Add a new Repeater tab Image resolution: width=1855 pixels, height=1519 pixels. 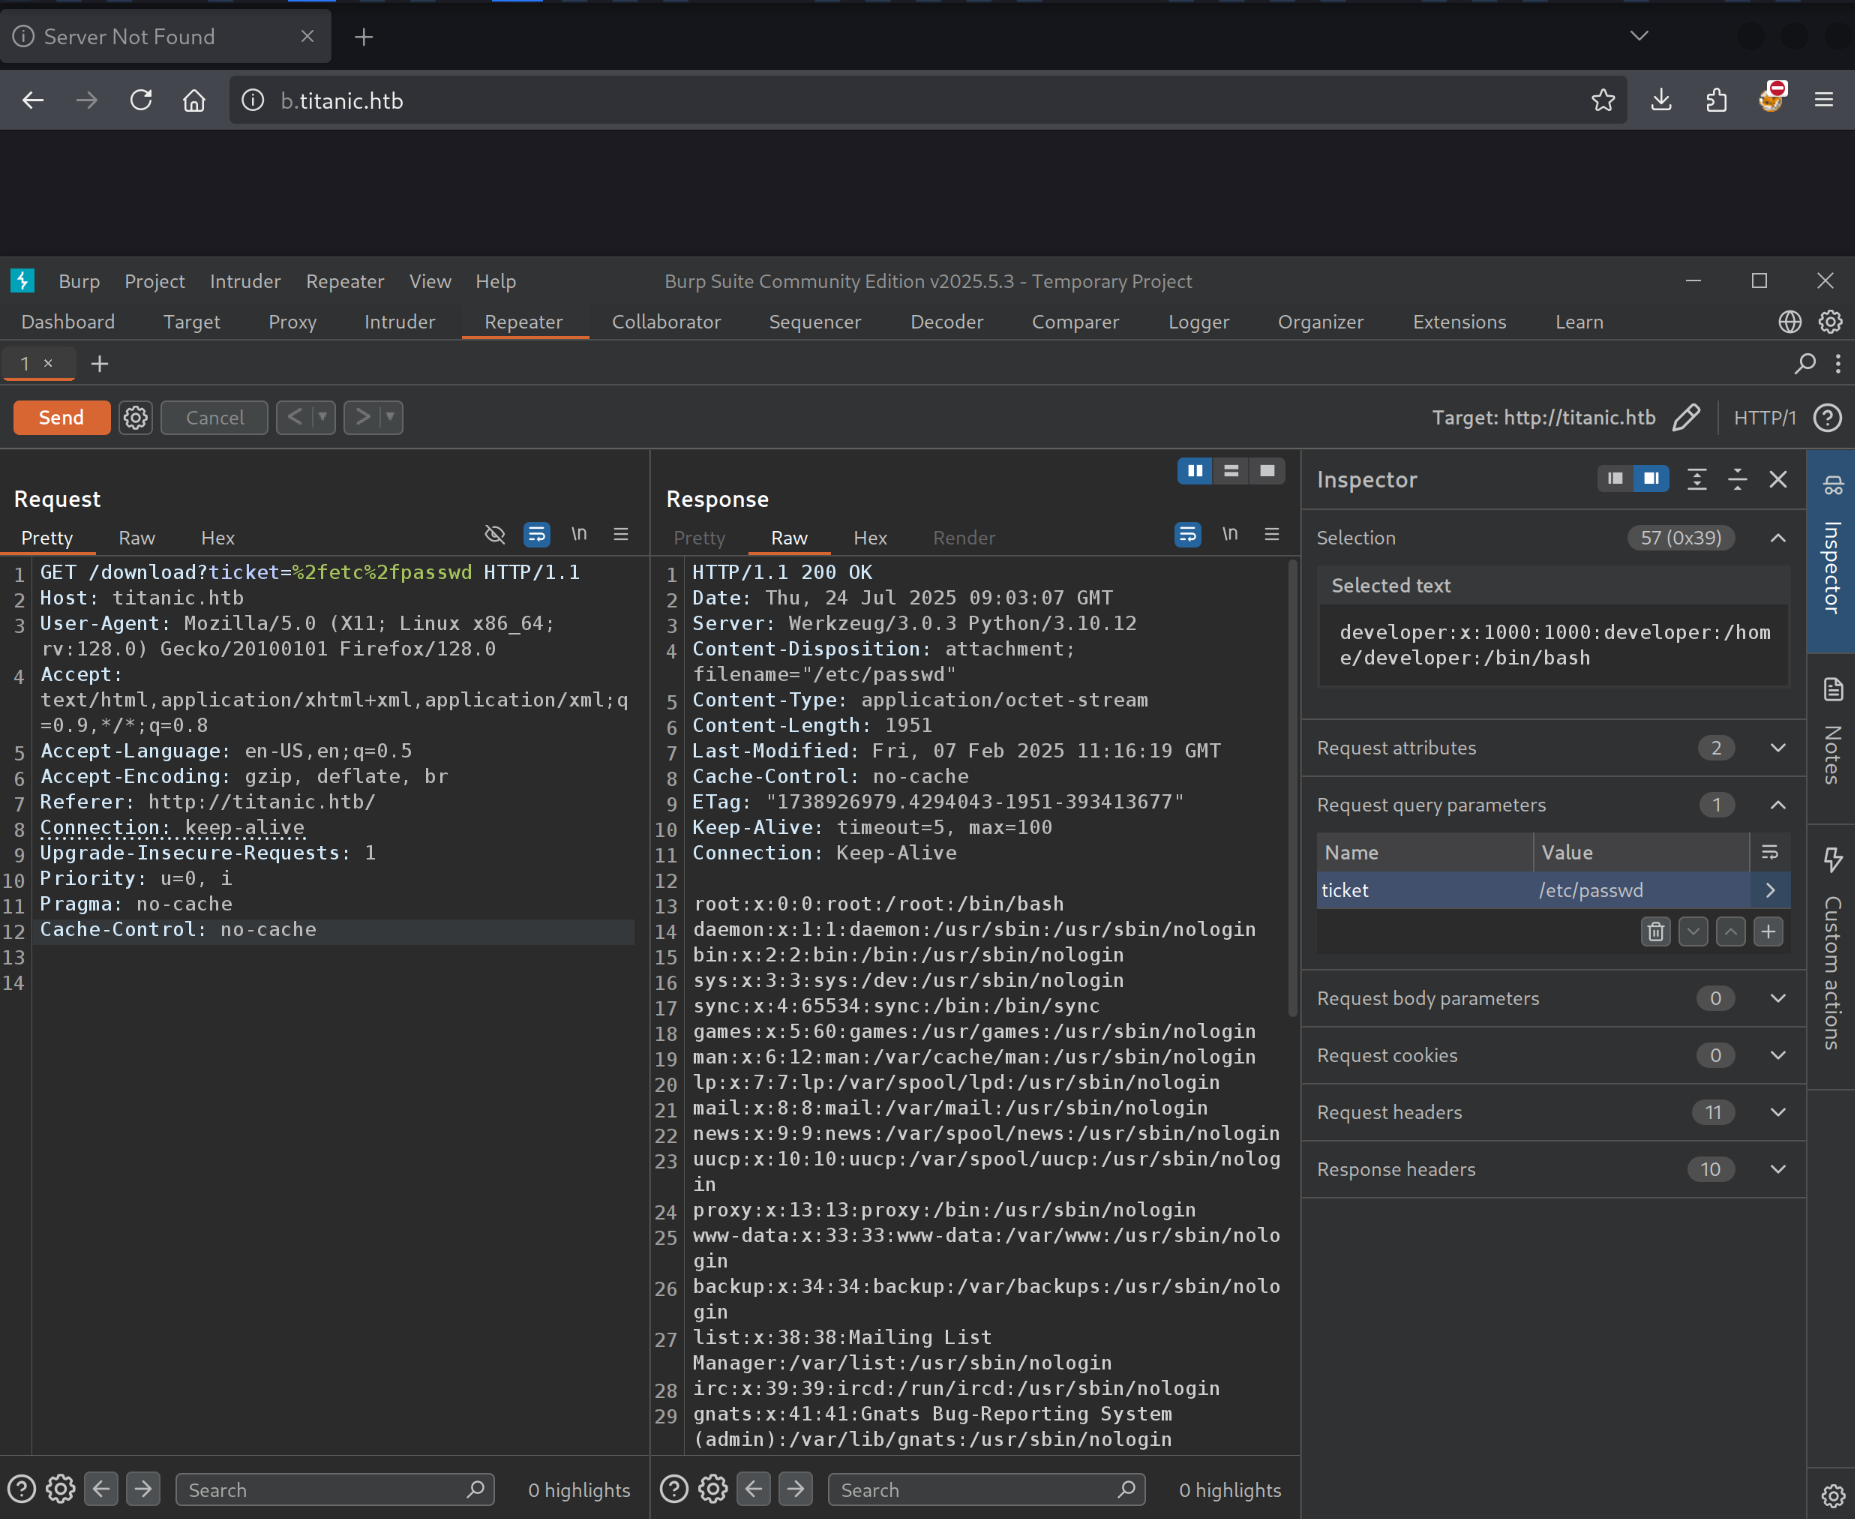99,364
